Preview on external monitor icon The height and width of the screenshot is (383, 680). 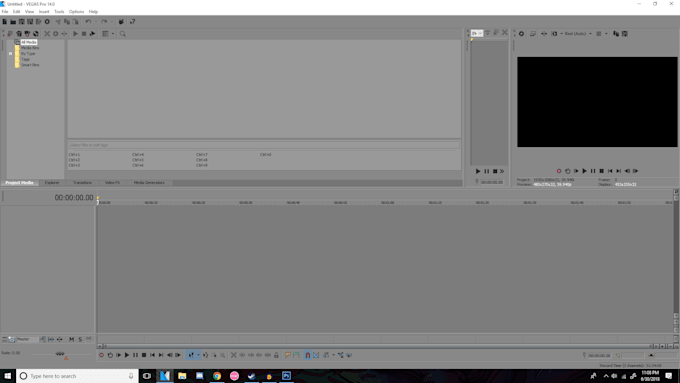[533, 34]
